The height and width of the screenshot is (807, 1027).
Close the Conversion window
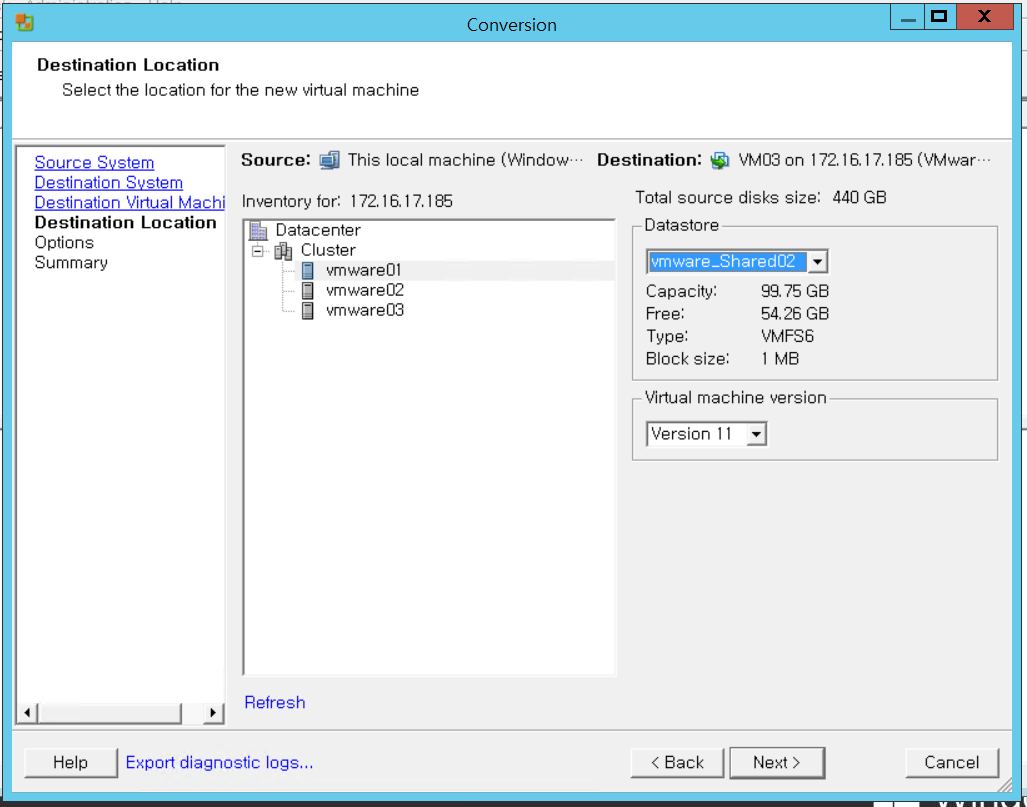(x=984, y=18)
